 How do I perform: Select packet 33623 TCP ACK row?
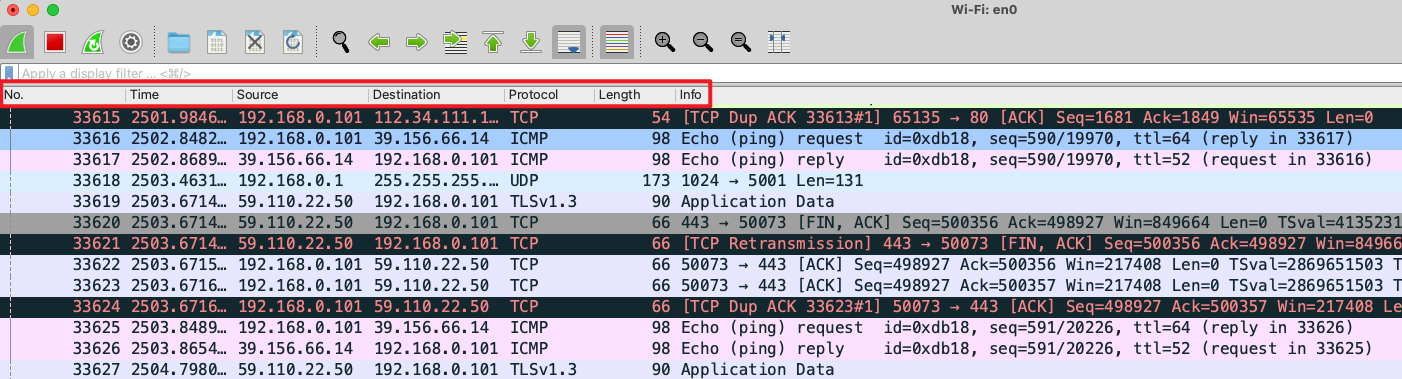701,285
